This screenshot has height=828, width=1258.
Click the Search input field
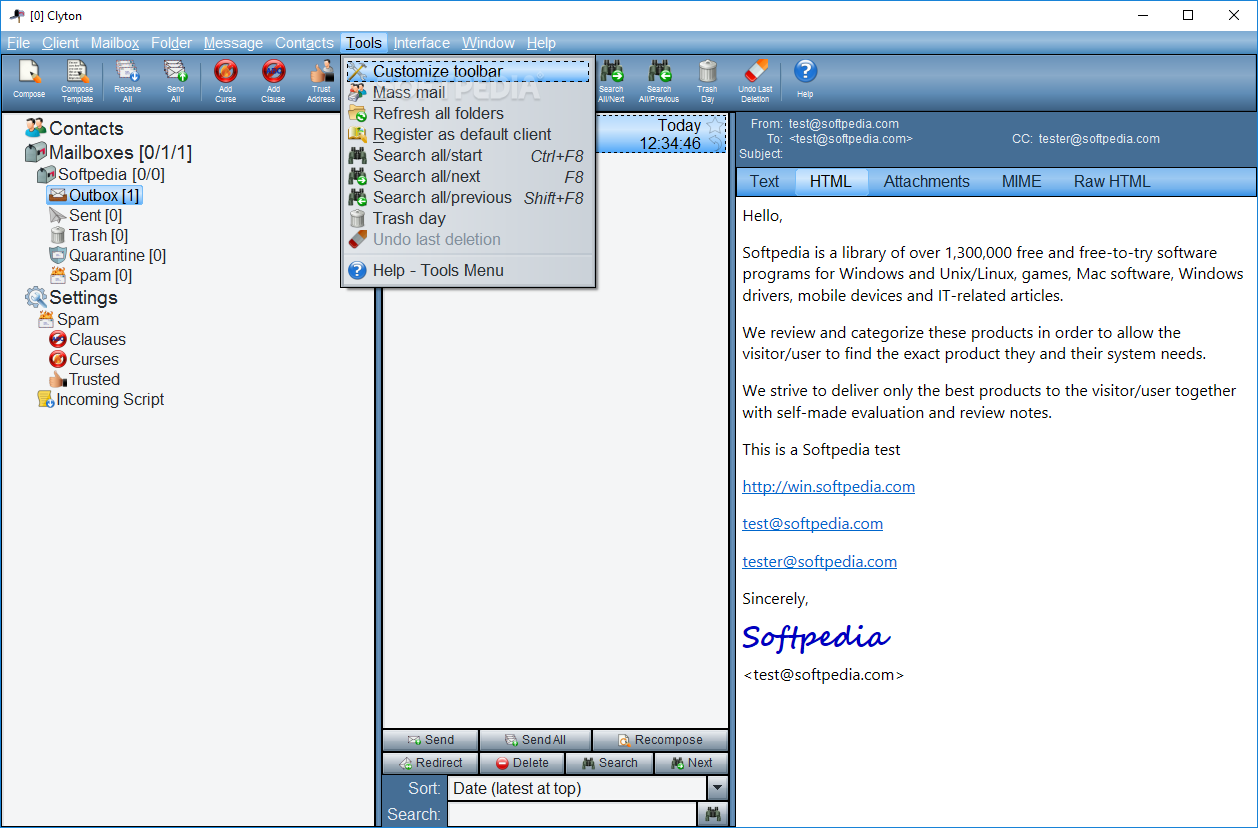pos(572,815)
